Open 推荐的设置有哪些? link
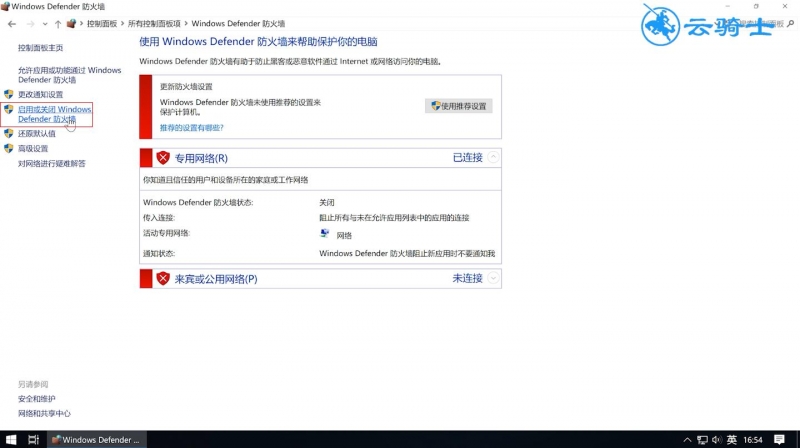 191,128
